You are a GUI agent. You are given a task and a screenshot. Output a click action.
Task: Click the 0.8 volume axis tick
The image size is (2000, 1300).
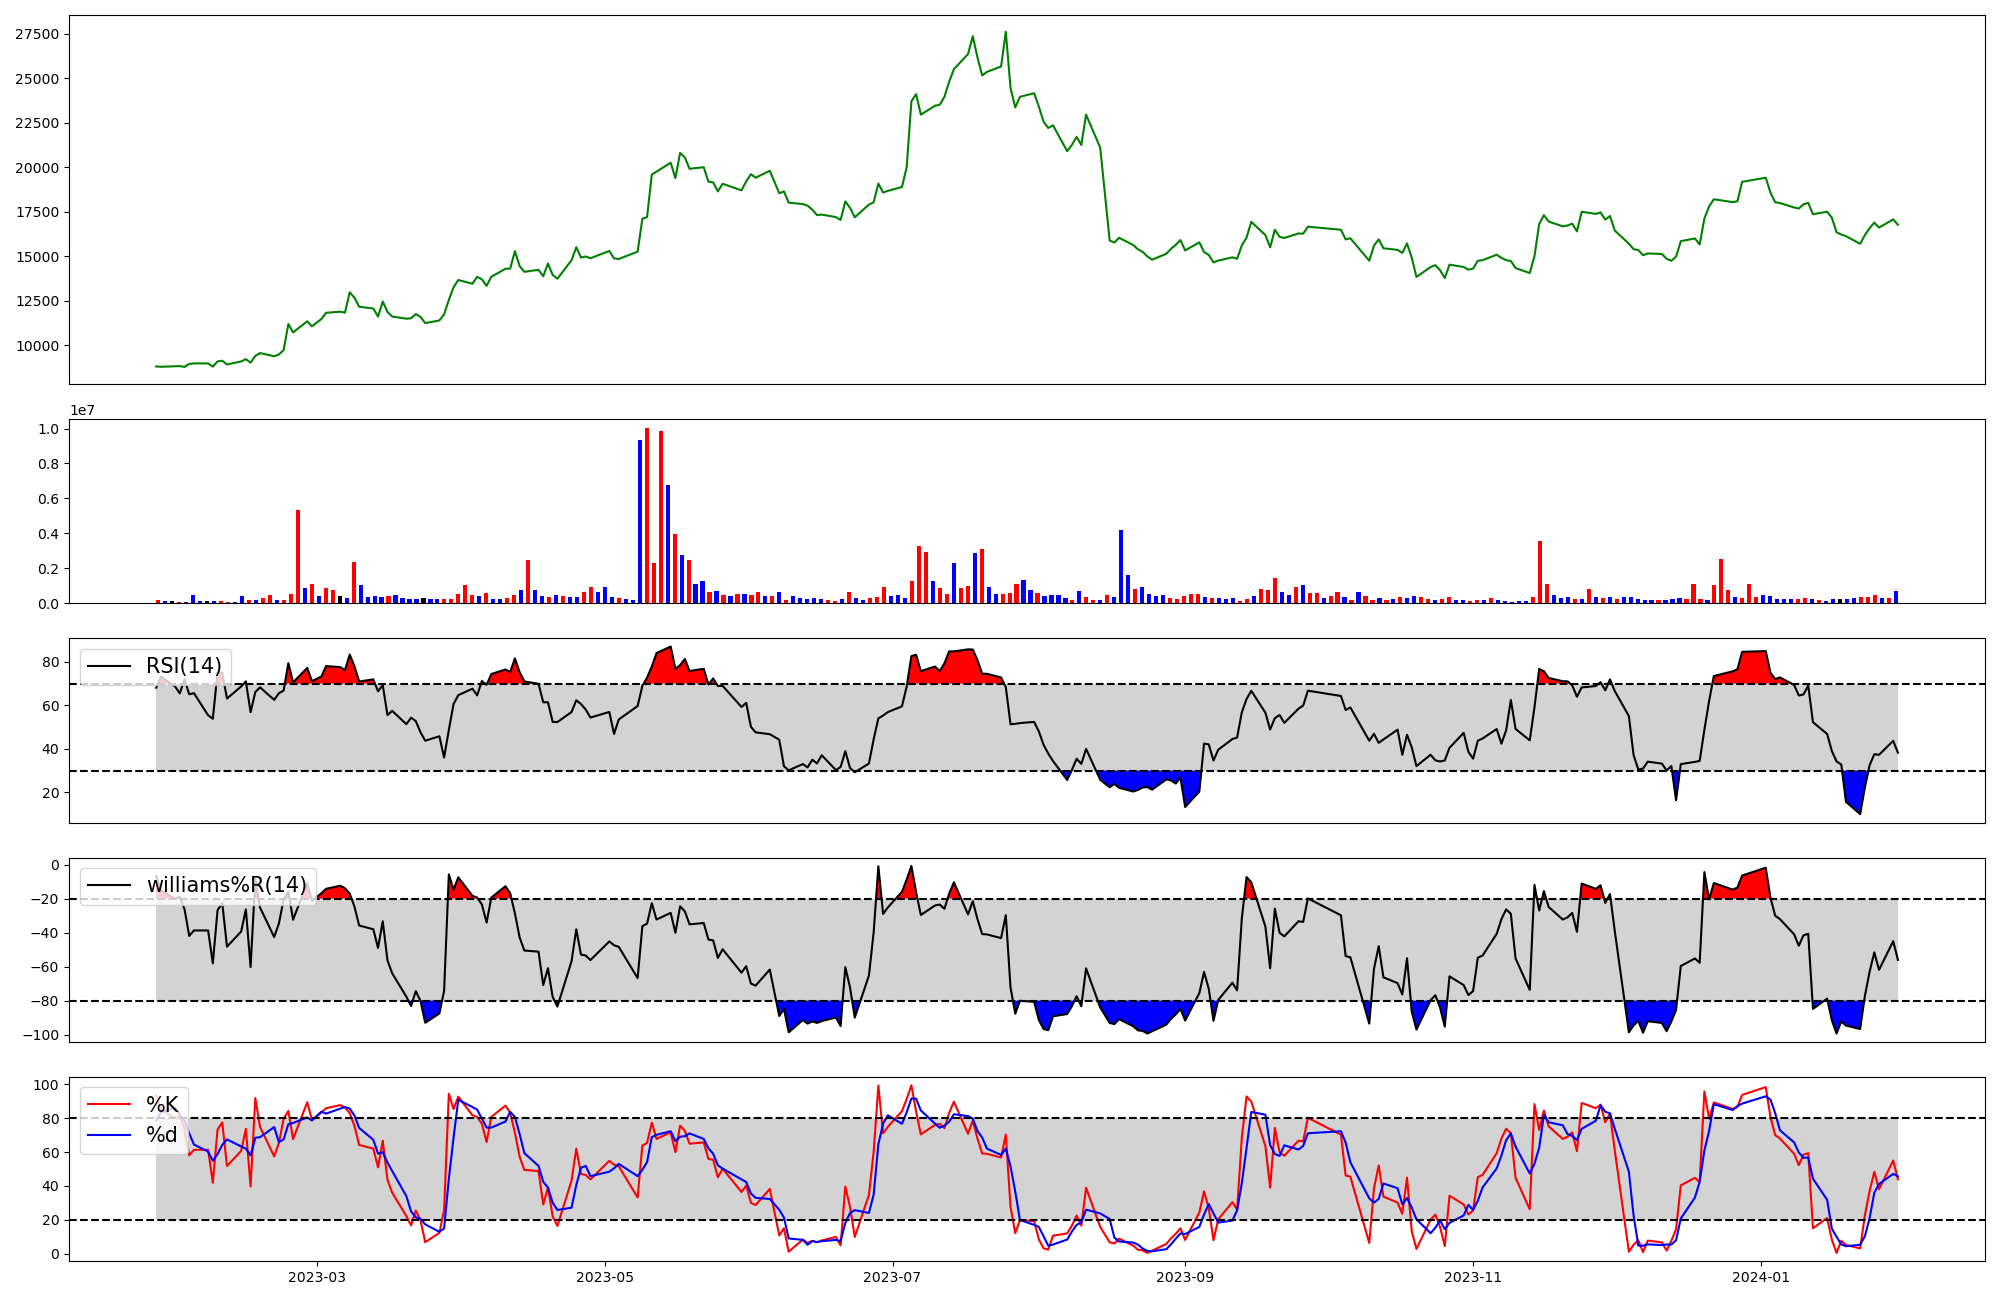(x=48, y=464)
